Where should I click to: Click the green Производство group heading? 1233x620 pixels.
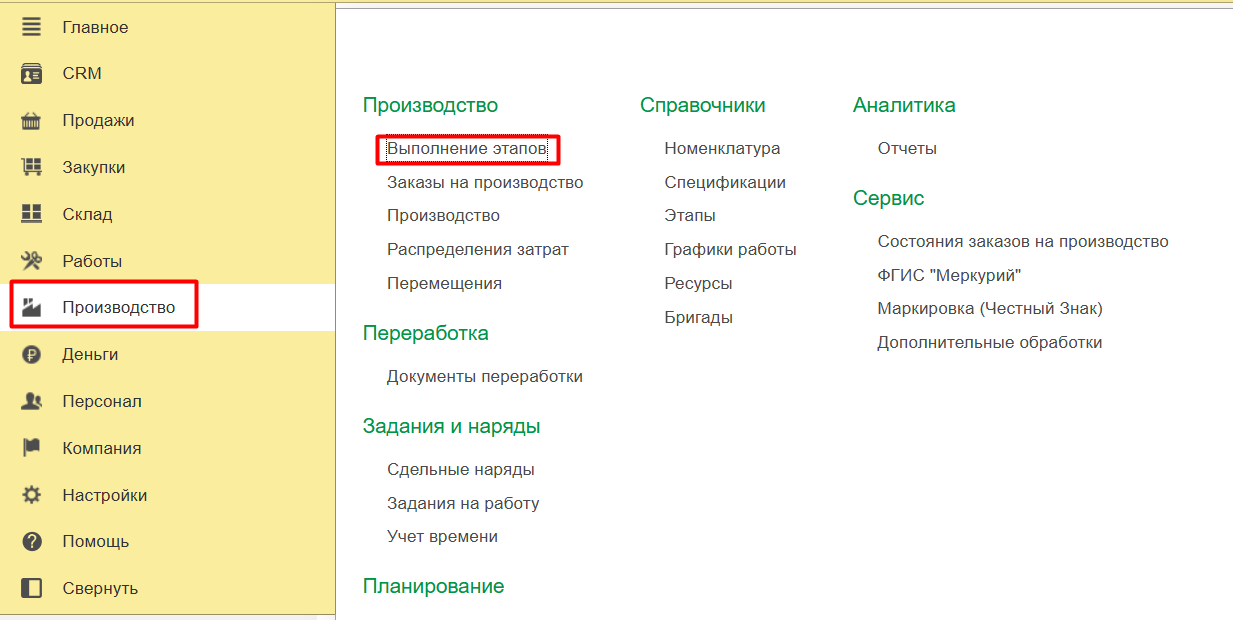430,105
